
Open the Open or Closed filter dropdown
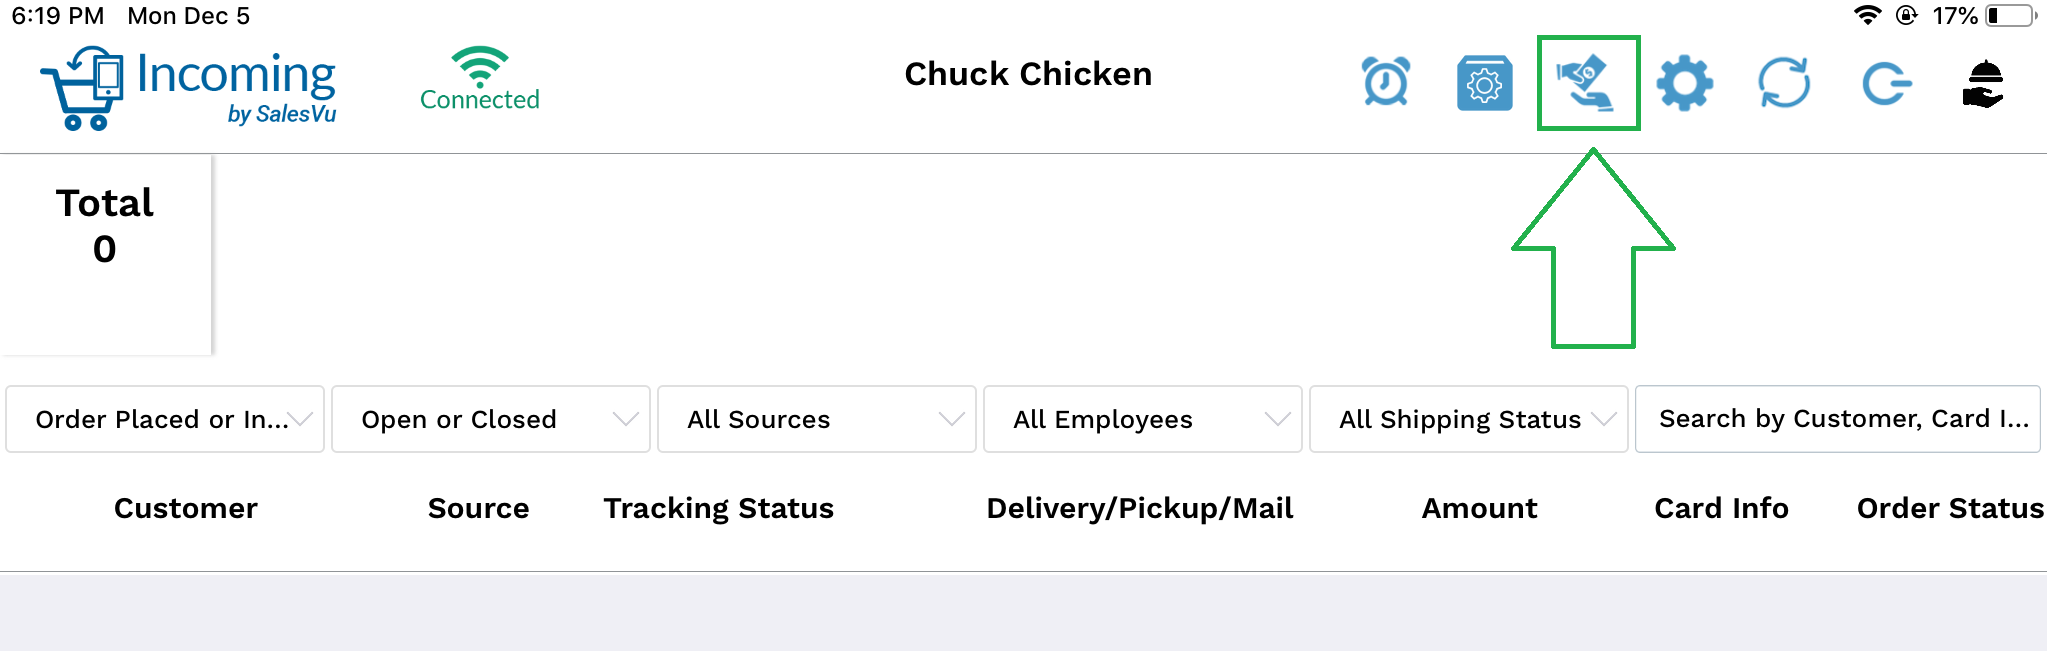(x=491, y=419)
